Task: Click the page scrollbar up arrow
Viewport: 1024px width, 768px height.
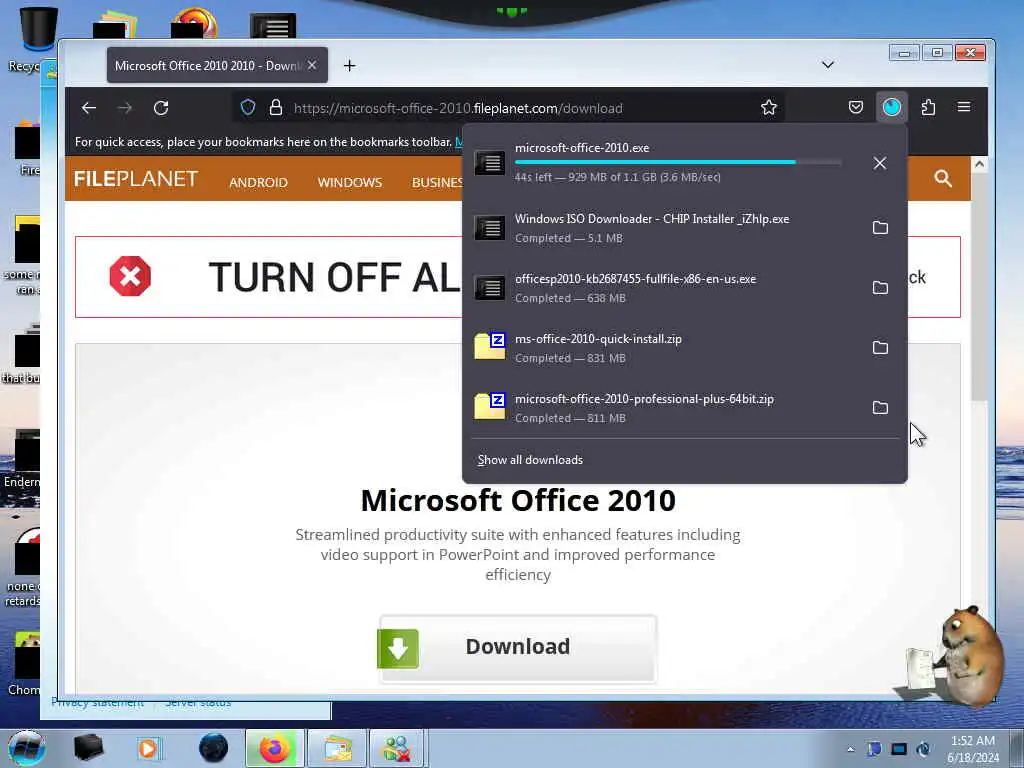Action: pyautogui.click(x=979, y=164)
